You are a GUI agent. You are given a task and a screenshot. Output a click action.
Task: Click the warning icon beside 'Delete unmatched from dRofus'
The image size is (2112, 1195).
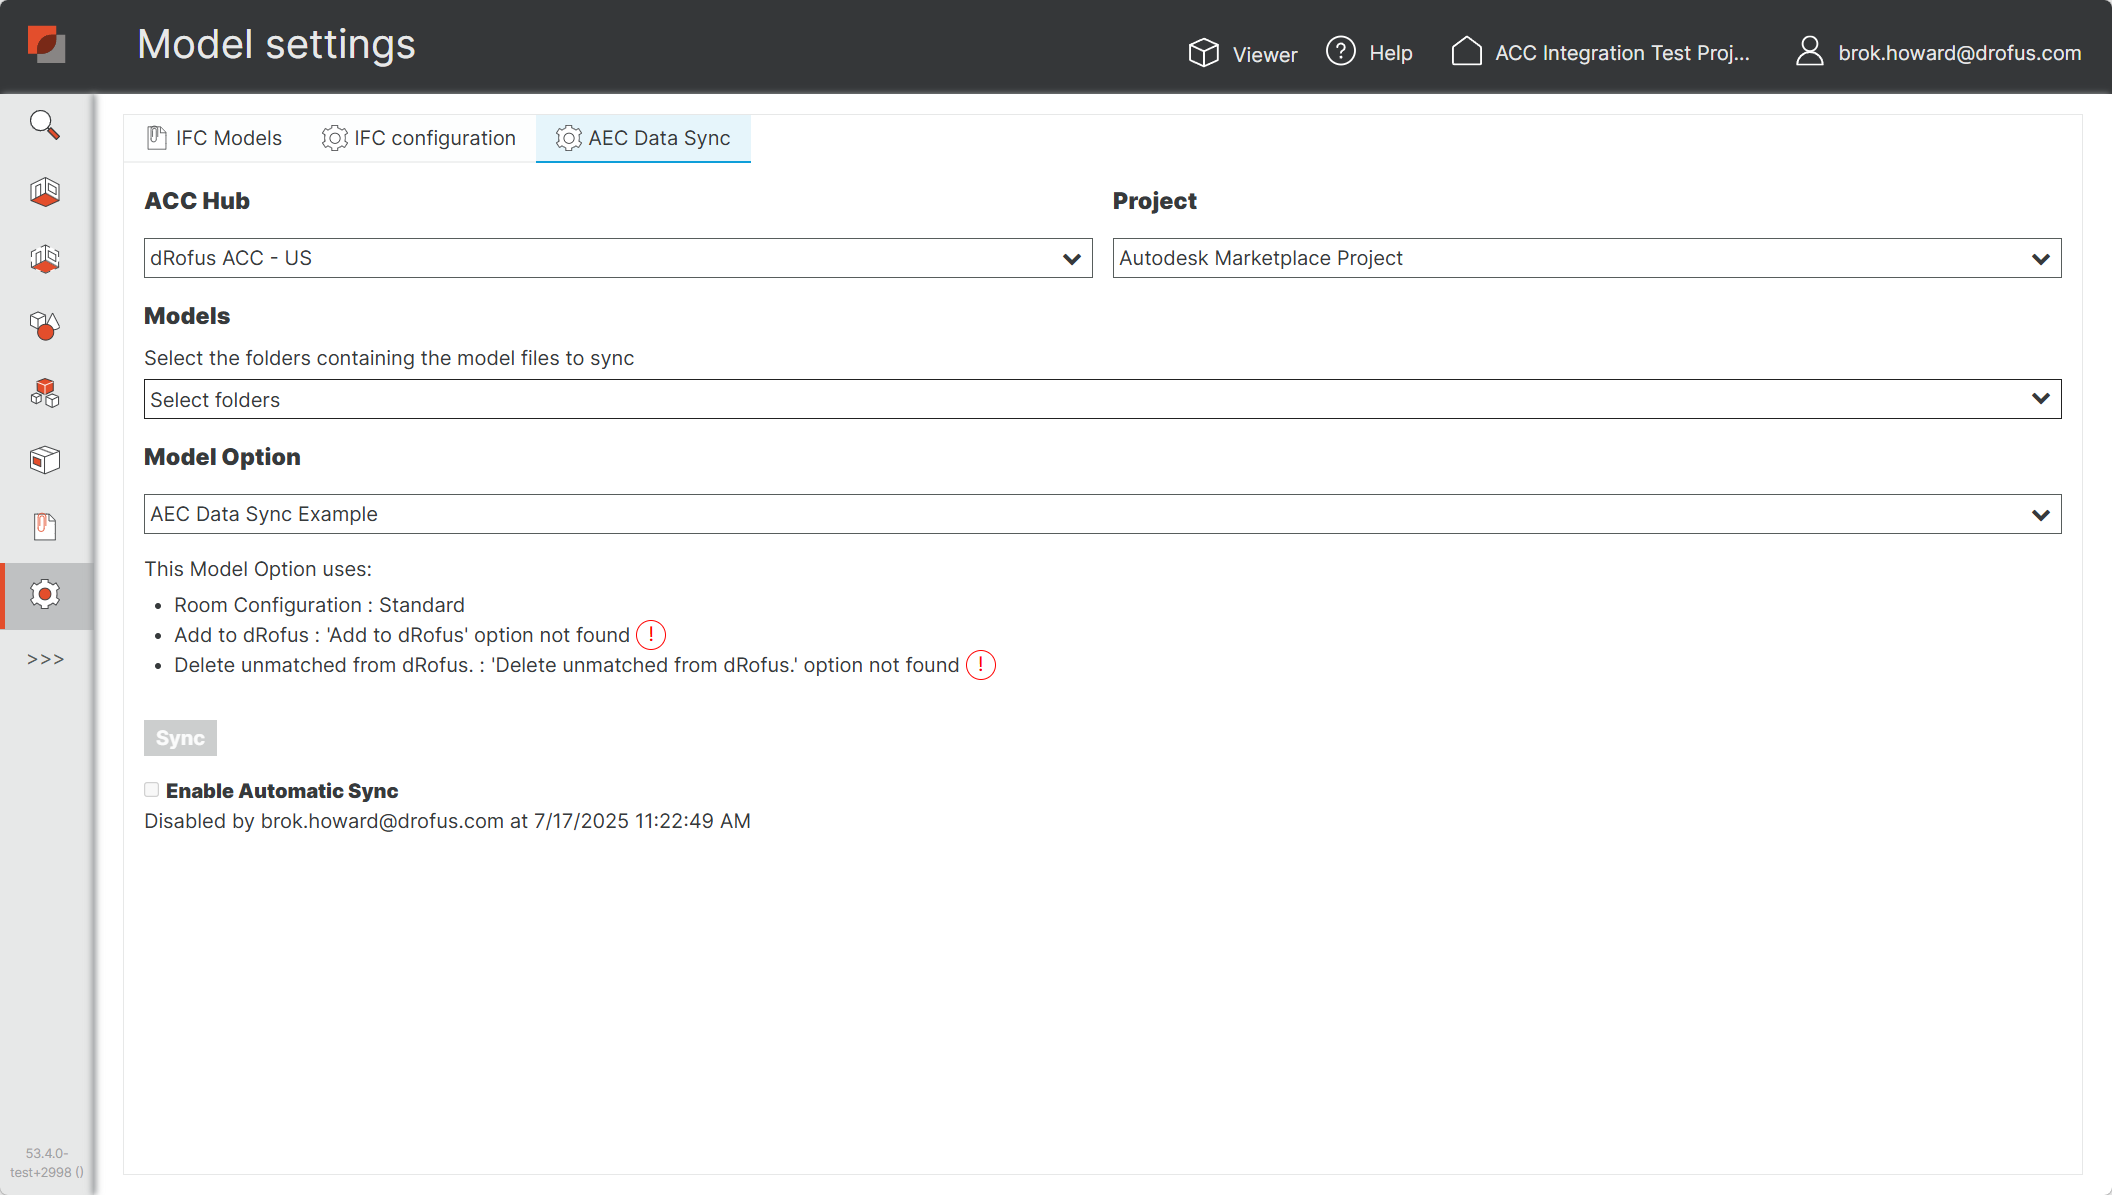[981, 665]
